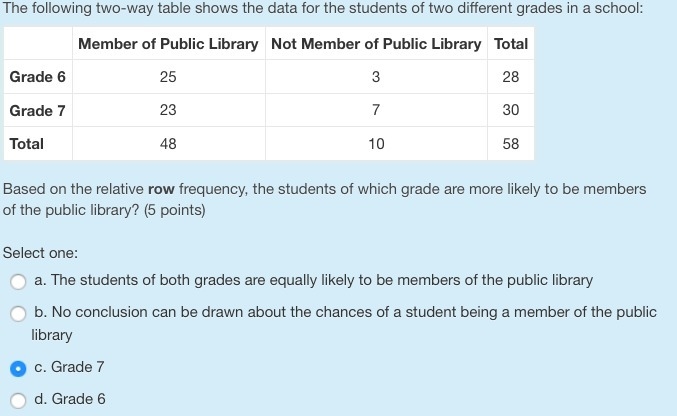Click the grand total cell showing 58
Screen dimensions: 677x416
click(511, 144)
